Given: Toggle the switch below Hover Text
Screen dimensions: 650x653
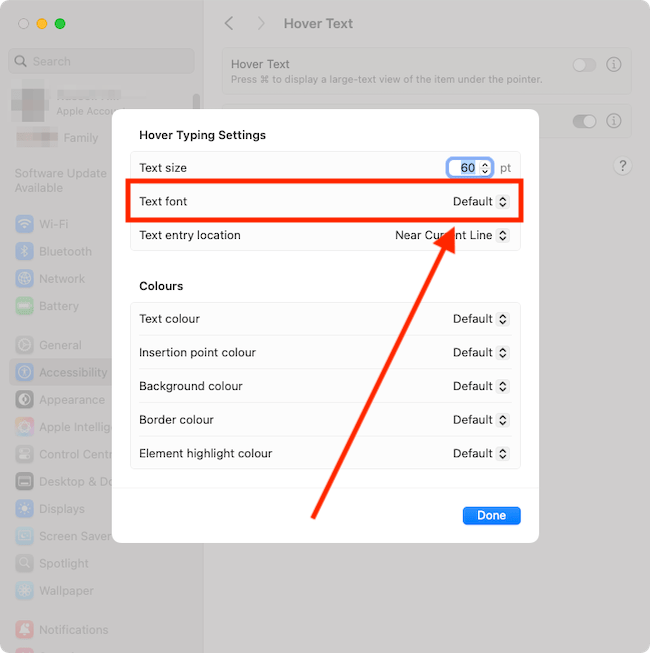Looking at the screenshot, I should (584, 121).
